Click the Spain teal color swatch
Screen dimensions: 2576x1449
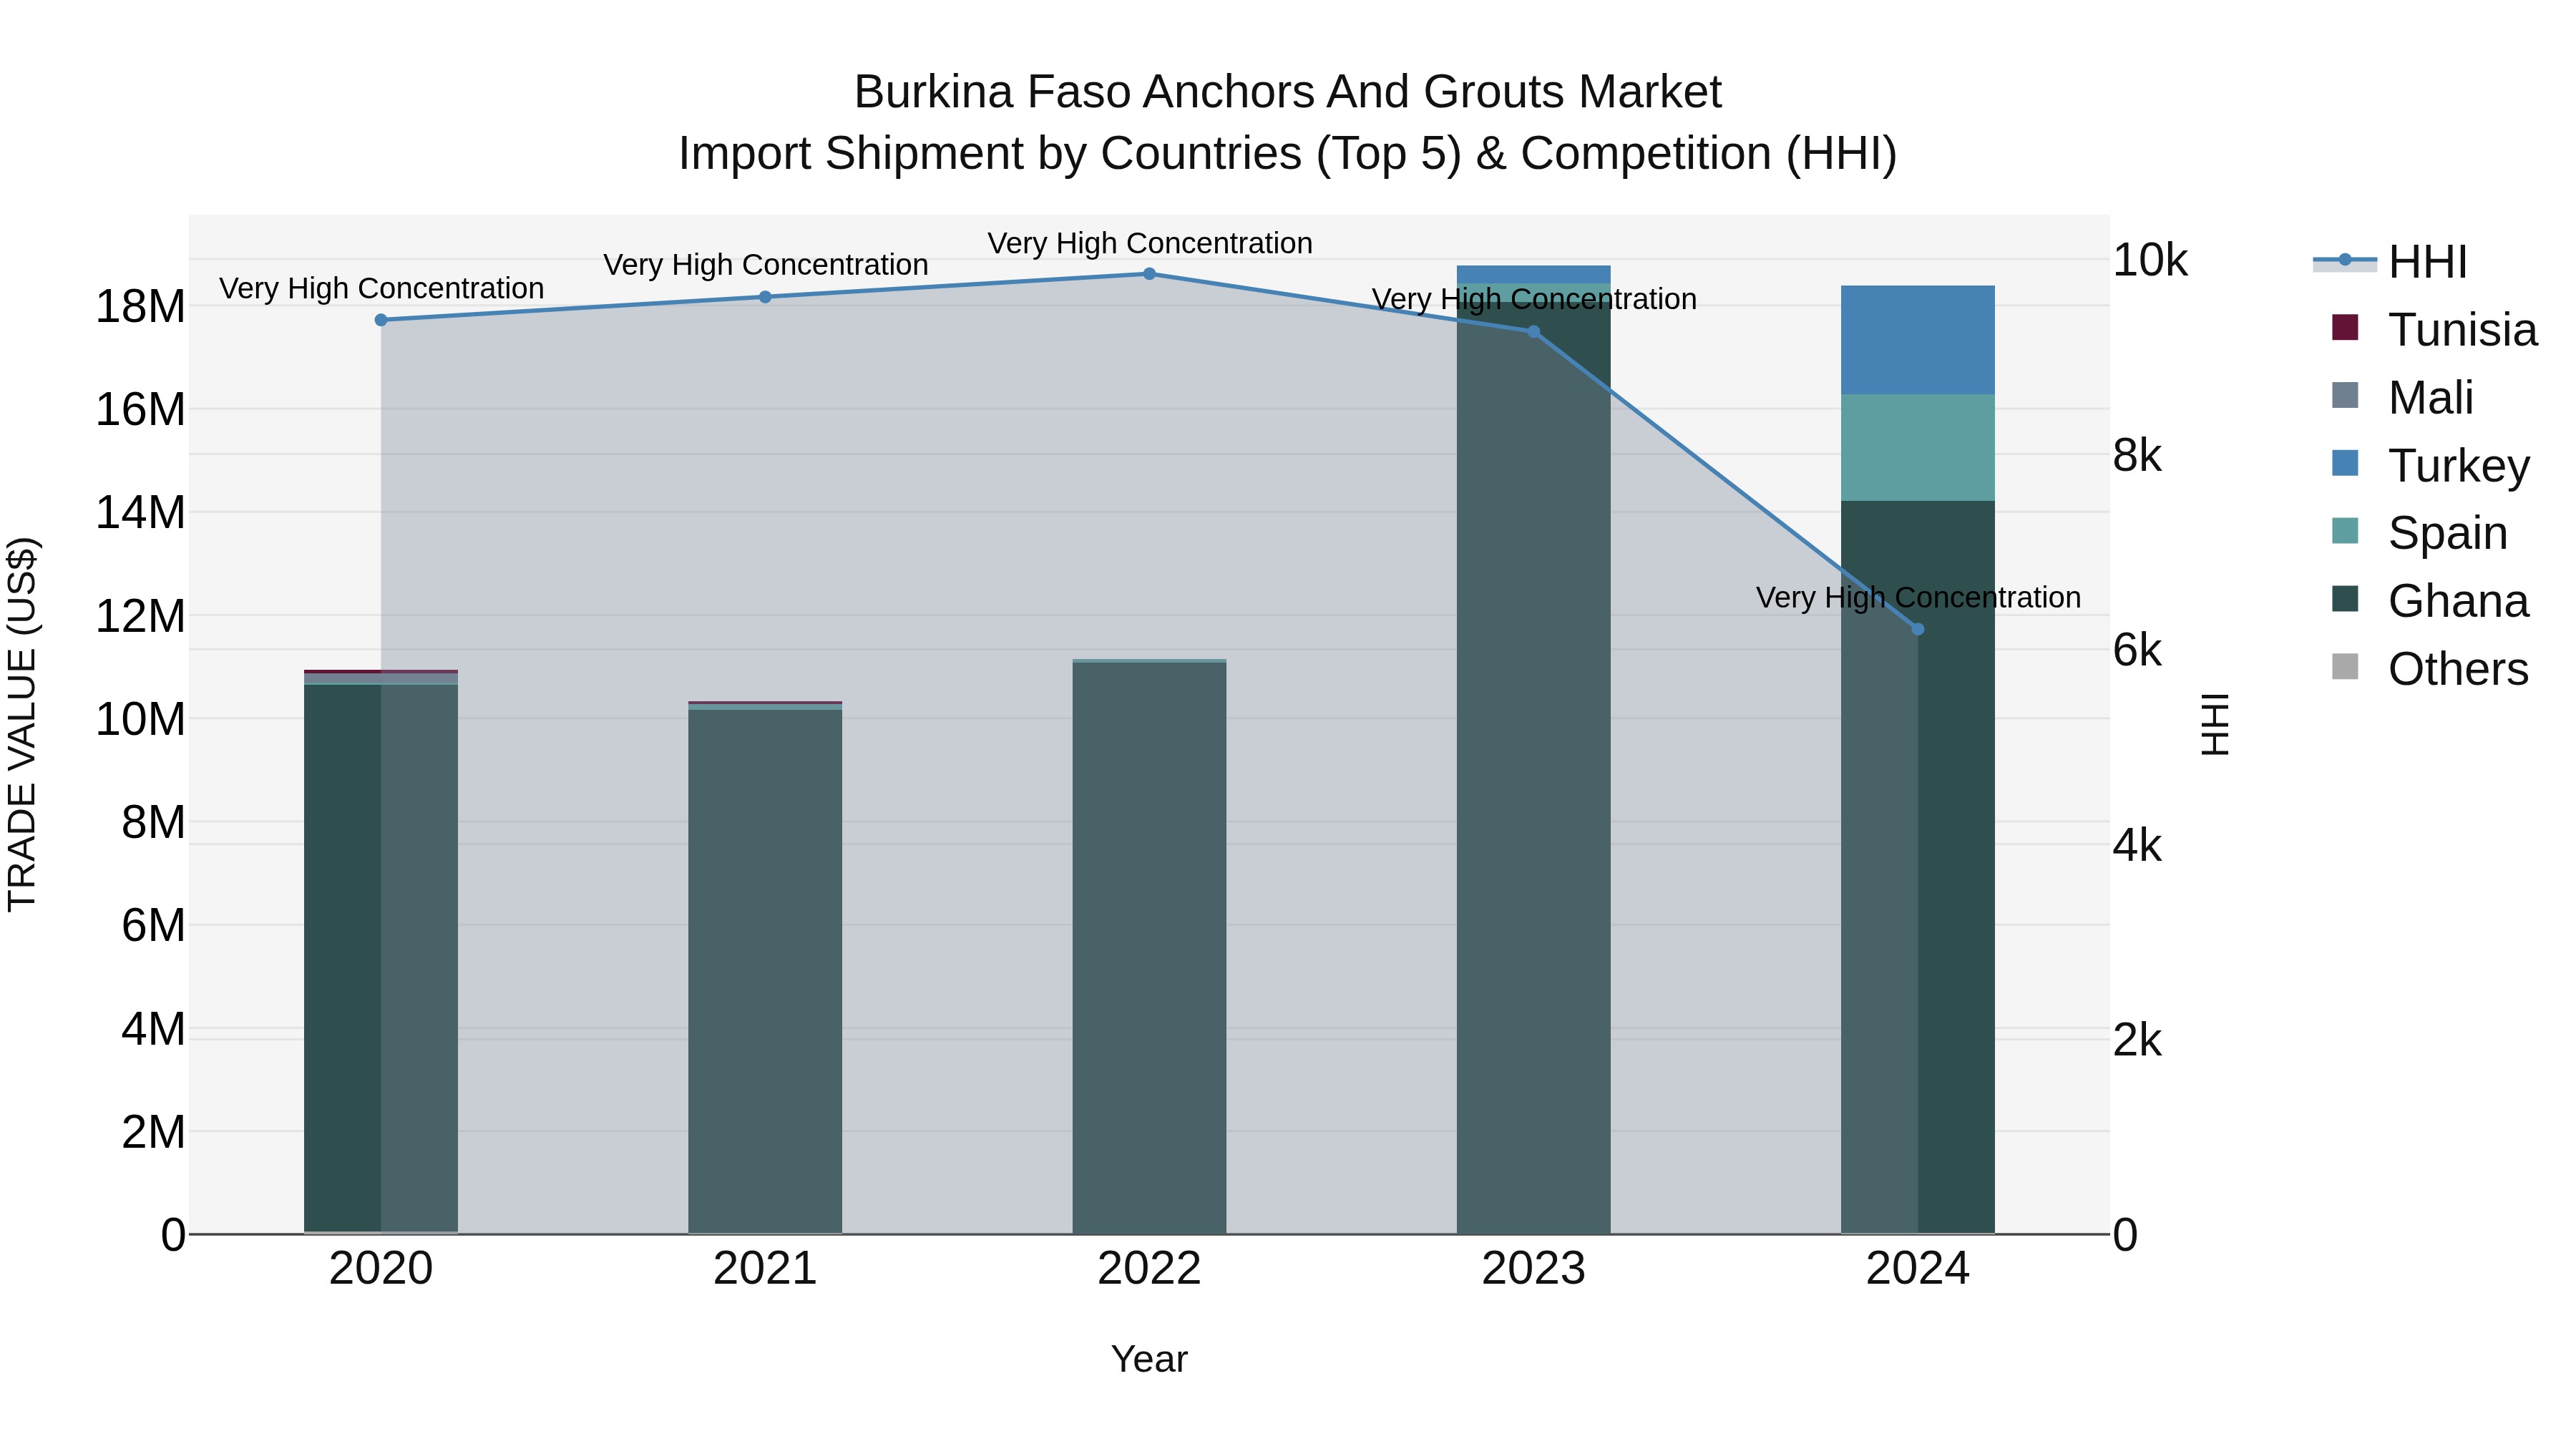point(2344,531)
